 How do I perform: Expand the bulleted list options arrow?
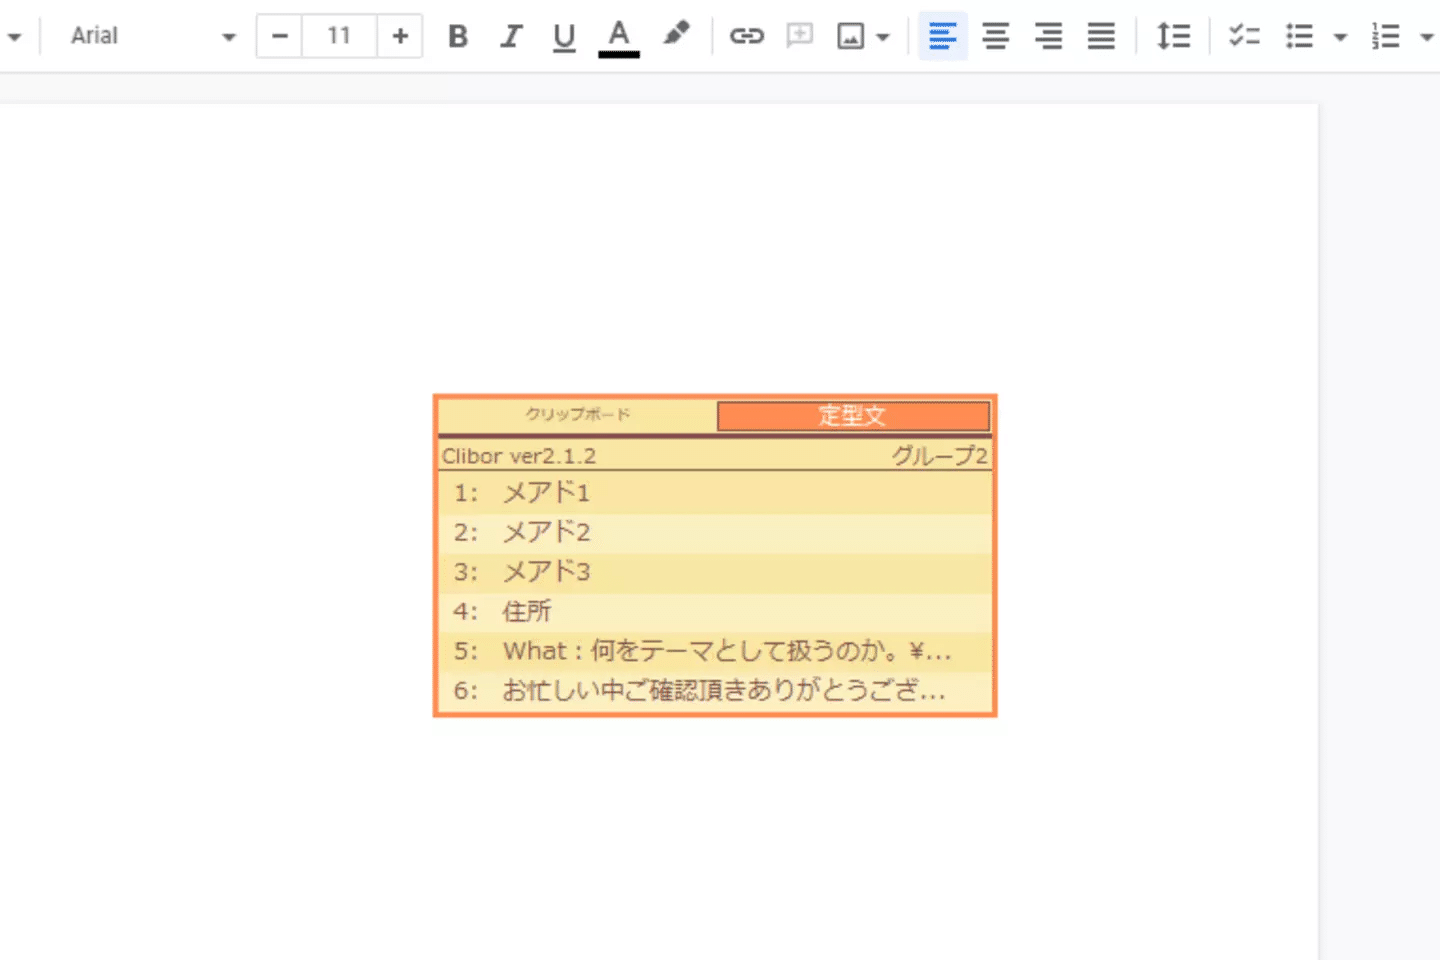[x=1340, y=38]
